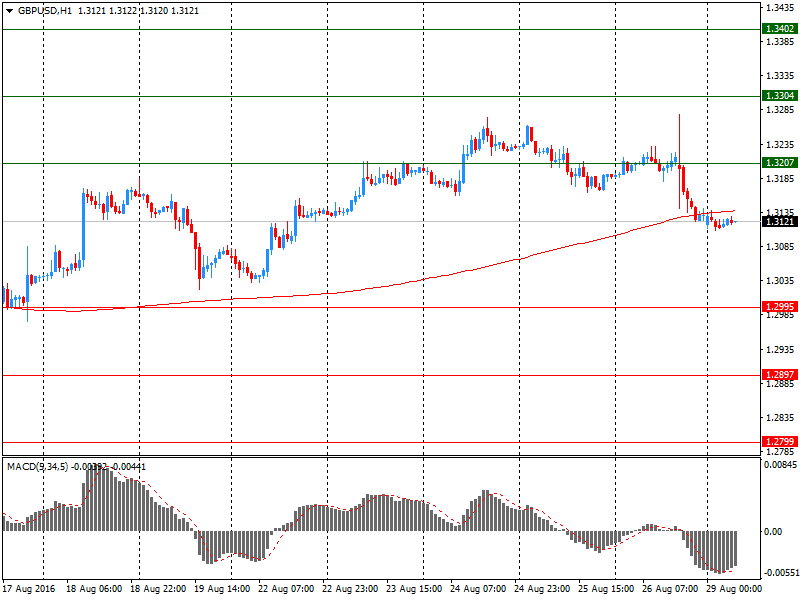Click the 1.3304 resistance level label
This screenshot has width=800, height=600.
click(x=780, y=96)
